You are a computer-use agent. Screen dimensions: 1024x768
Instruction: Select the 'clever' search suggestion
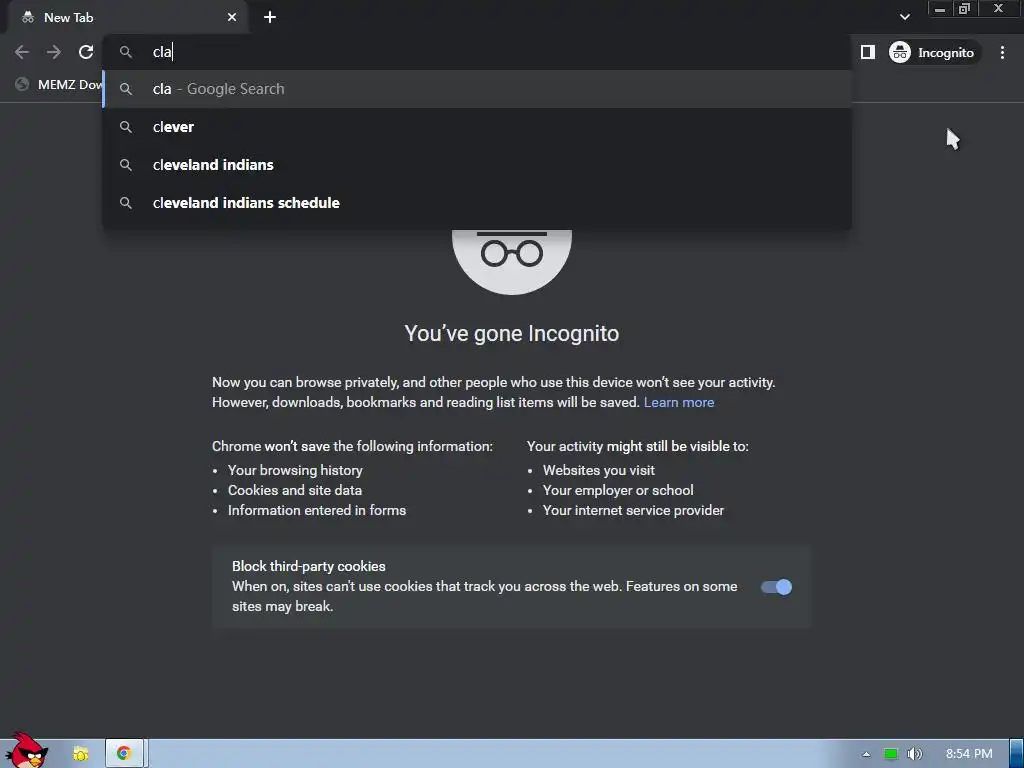(477, 127)
